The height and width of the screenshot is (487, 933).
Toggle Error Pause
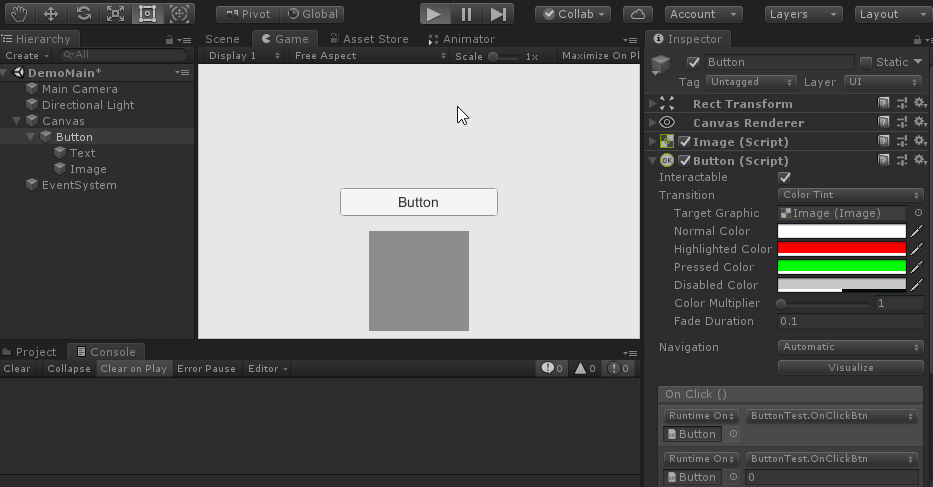[206, 369]
